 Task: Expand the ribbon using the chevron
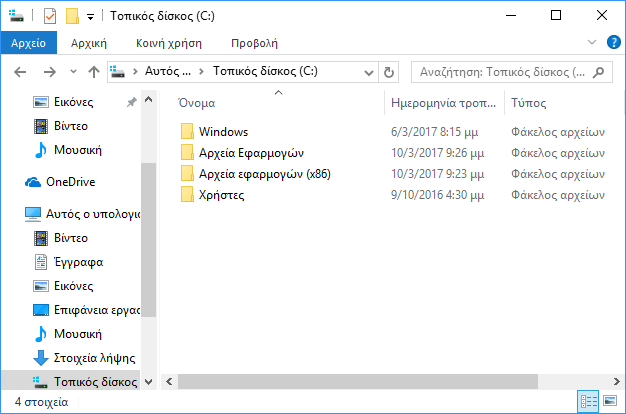pos(592,42)
